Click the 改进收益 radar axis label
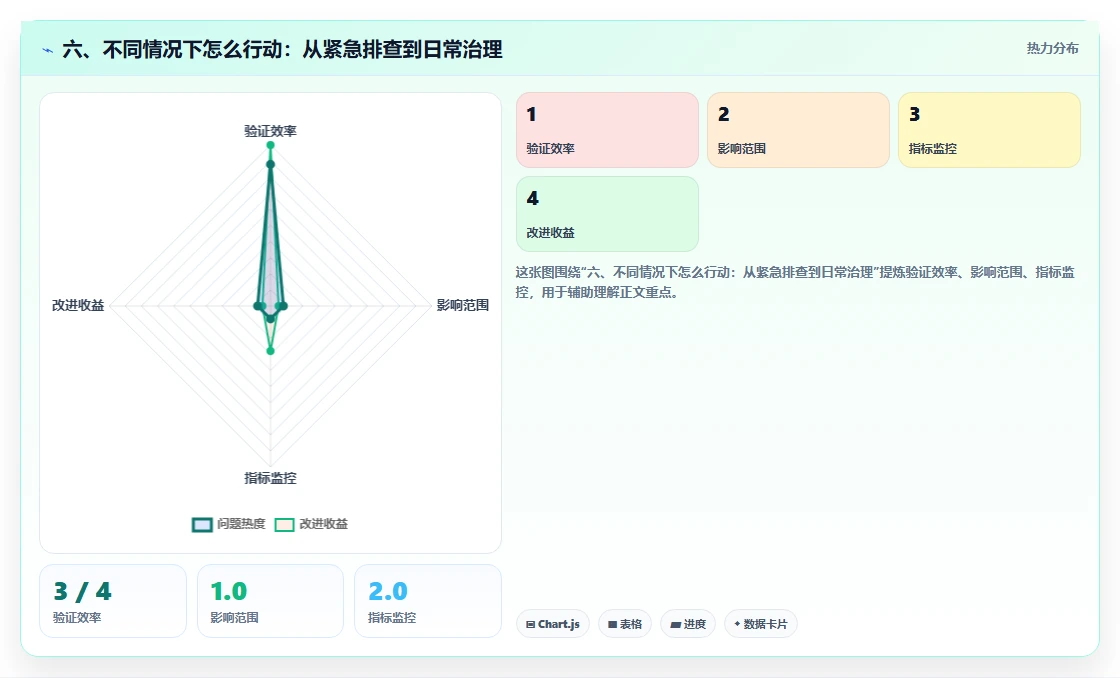The width and height of the screenshot is (1120, 678). [78, 305]
